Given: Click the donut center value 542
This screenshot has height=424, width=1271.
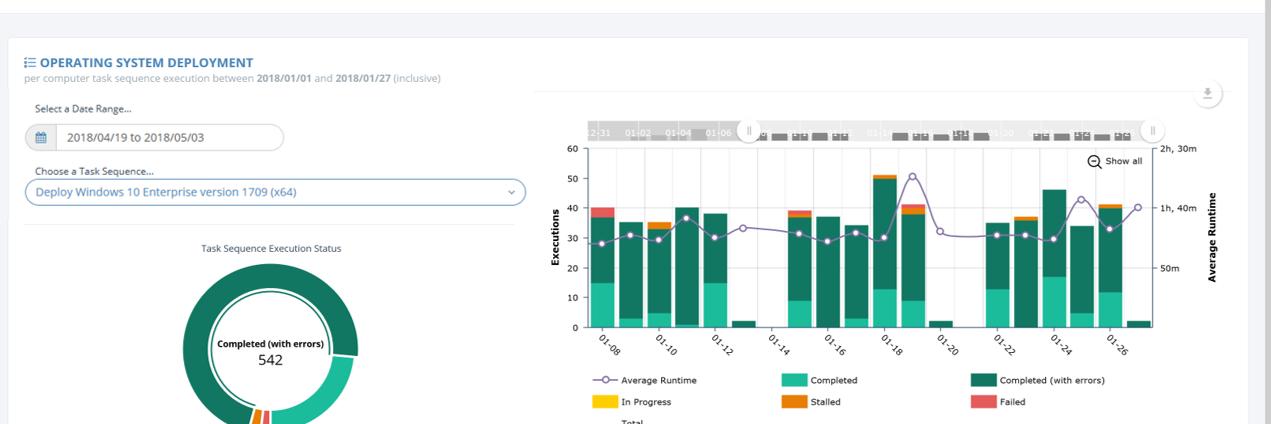Looking at the screenshot, I should 270,360.
